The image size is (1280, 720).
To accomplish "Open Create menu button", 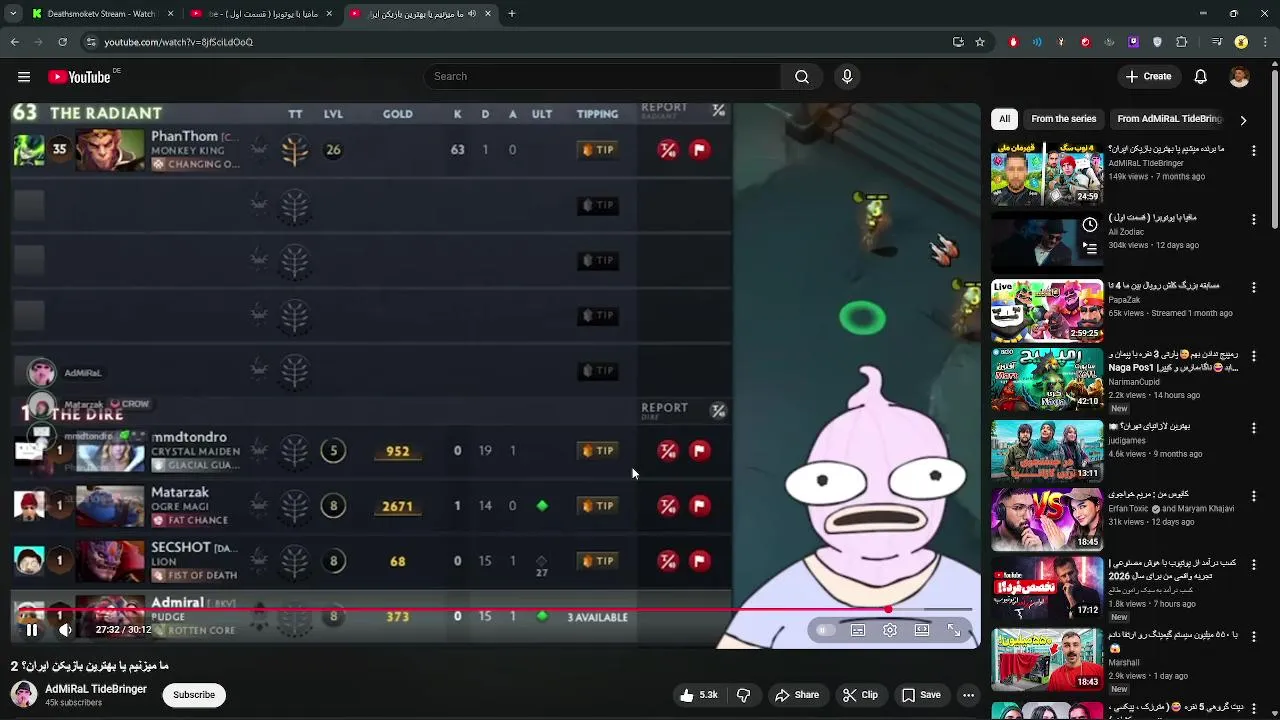I will [x=1148, y=77].
